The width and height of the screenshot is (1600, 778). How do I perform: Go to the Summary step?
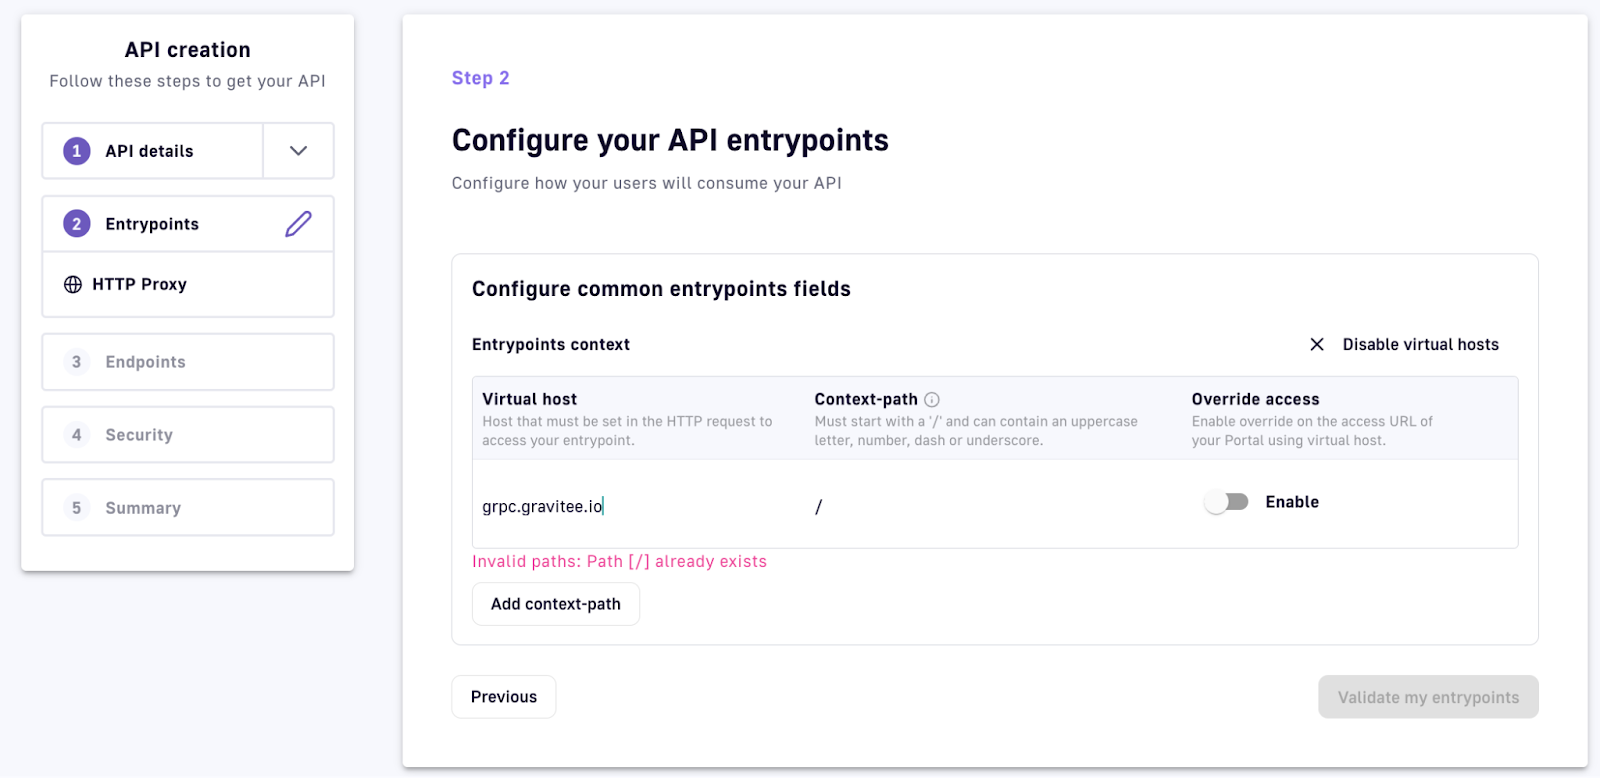(x=188, y=508)
